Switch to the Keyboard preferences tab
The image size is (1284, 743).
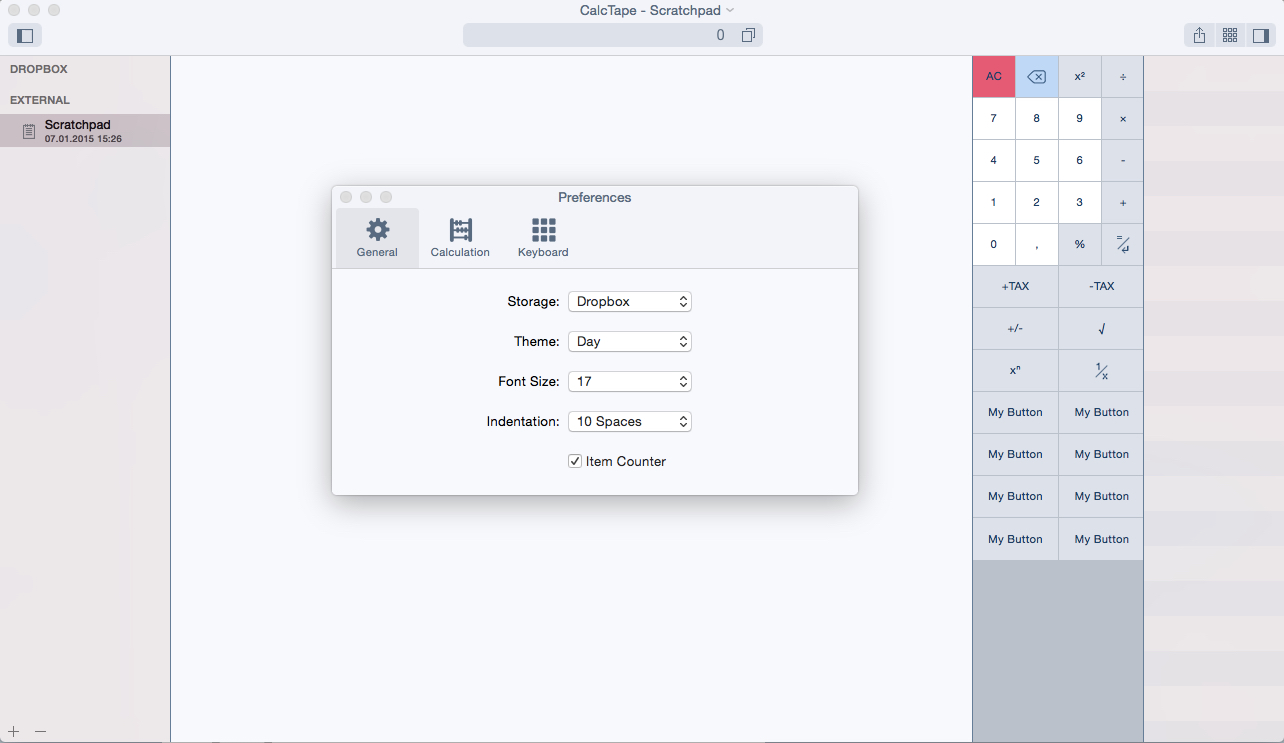pos(543,238)
